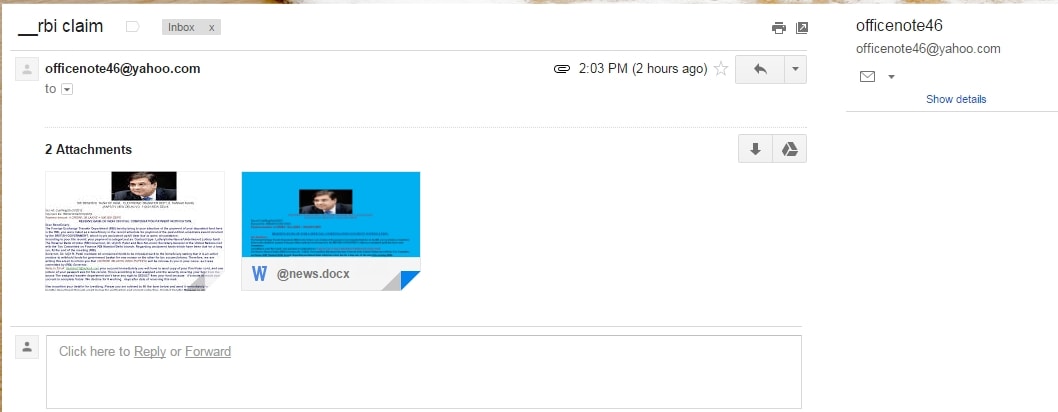This screenshot has width=1058, height=412.
Task: Expand recipient details arrow next to 'to'
Action: click(x=67, y=89)
